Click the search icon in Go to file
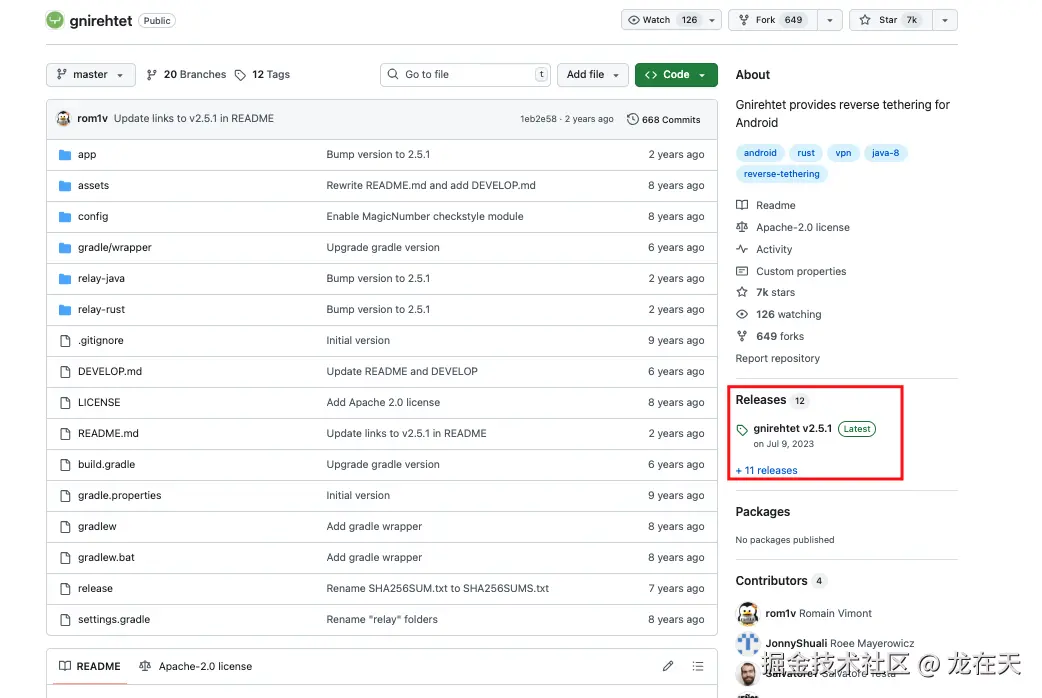 [x=393, y=74]
